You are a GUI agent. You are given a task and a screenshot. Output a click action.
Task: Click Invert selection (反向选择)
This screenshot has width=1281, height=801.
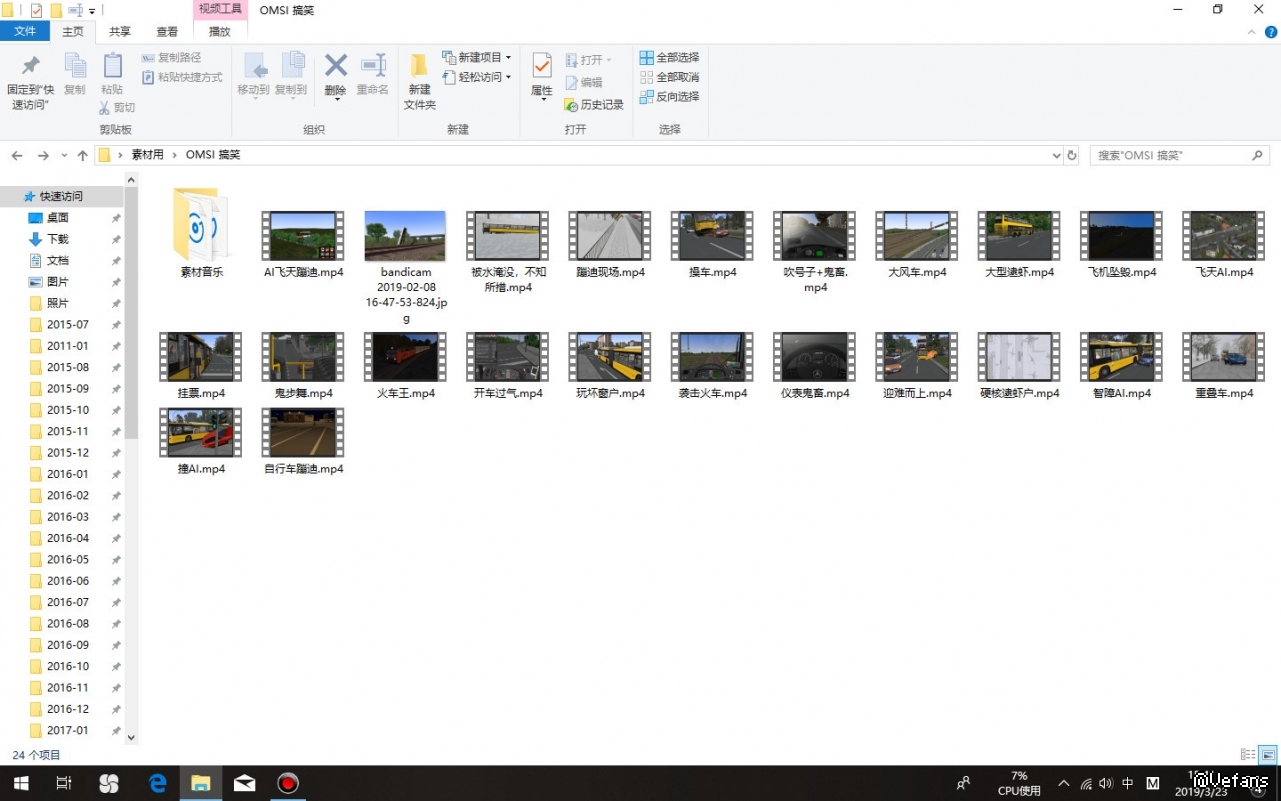point(669,97)
